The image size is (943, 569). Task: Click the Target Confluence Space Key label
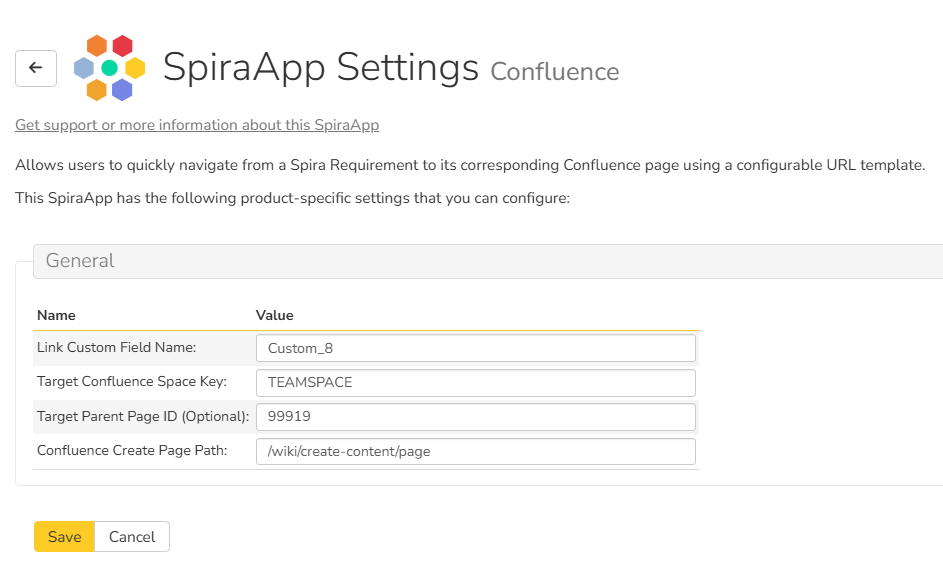(132, 381)
